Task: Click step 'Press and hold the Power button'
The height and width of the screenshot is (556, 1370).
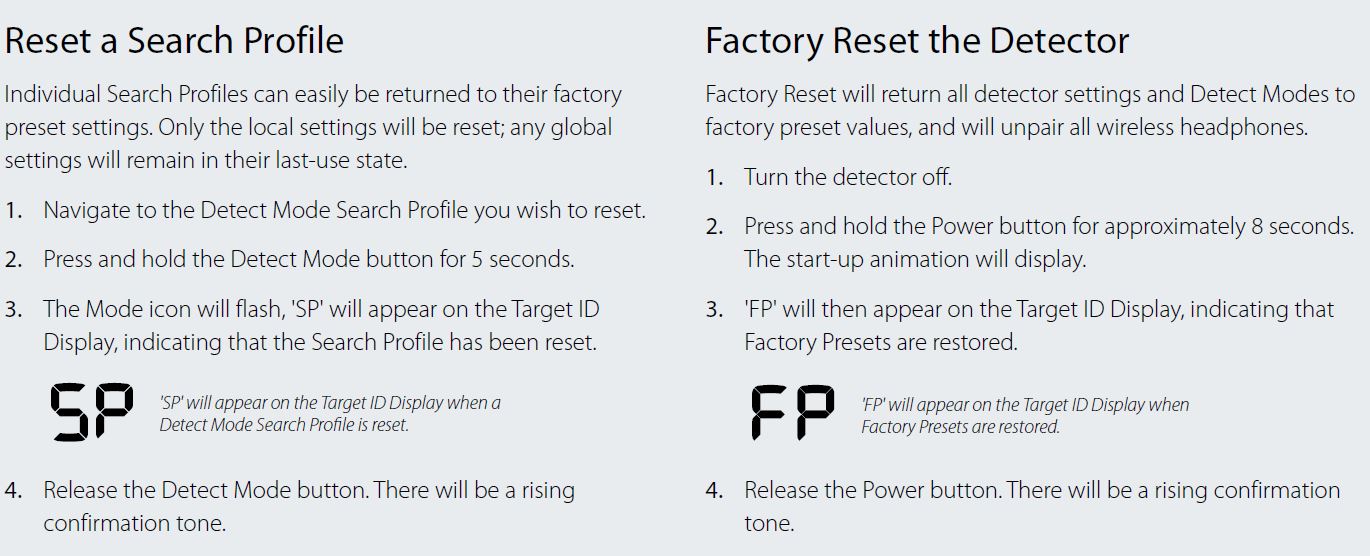Action: pyautogui.click(x=1049, y=227)
